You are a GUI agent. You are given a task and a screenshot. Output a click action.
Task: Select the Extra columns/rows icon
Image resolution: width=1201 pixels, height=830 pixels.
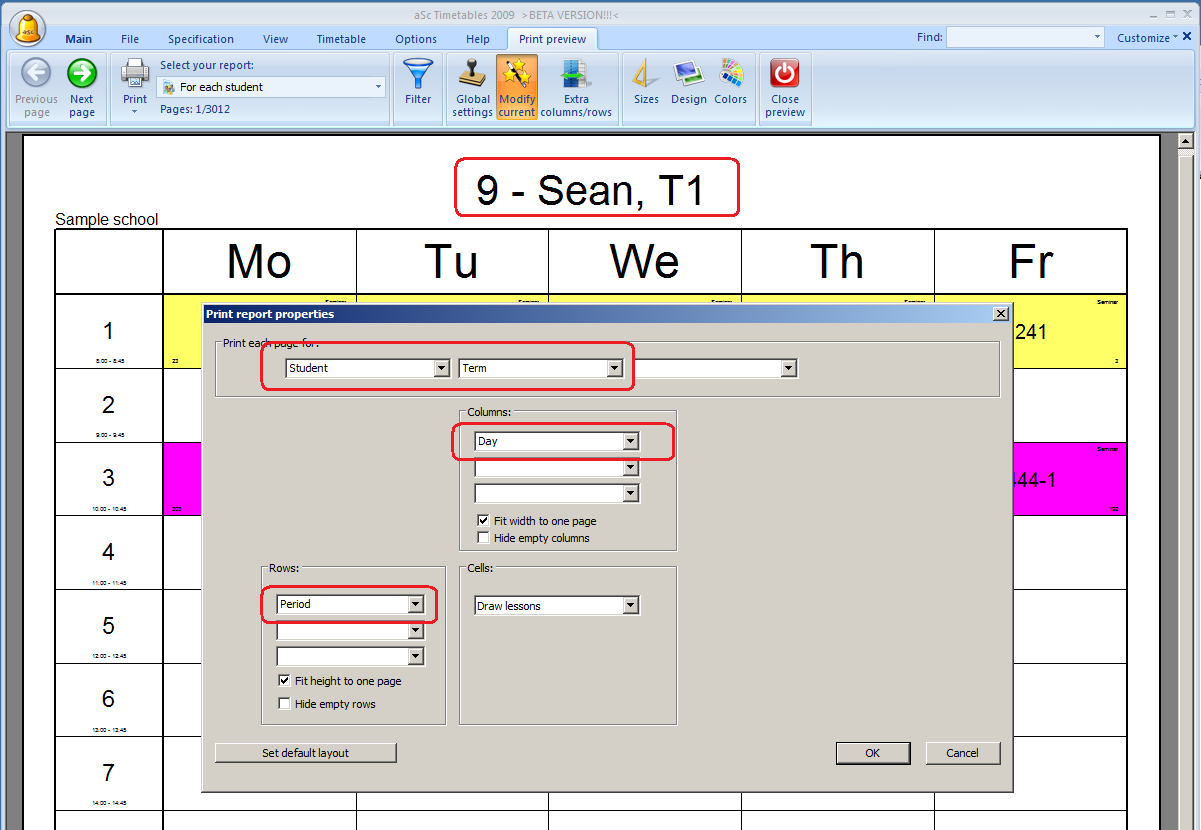click(x=576, y=74)
